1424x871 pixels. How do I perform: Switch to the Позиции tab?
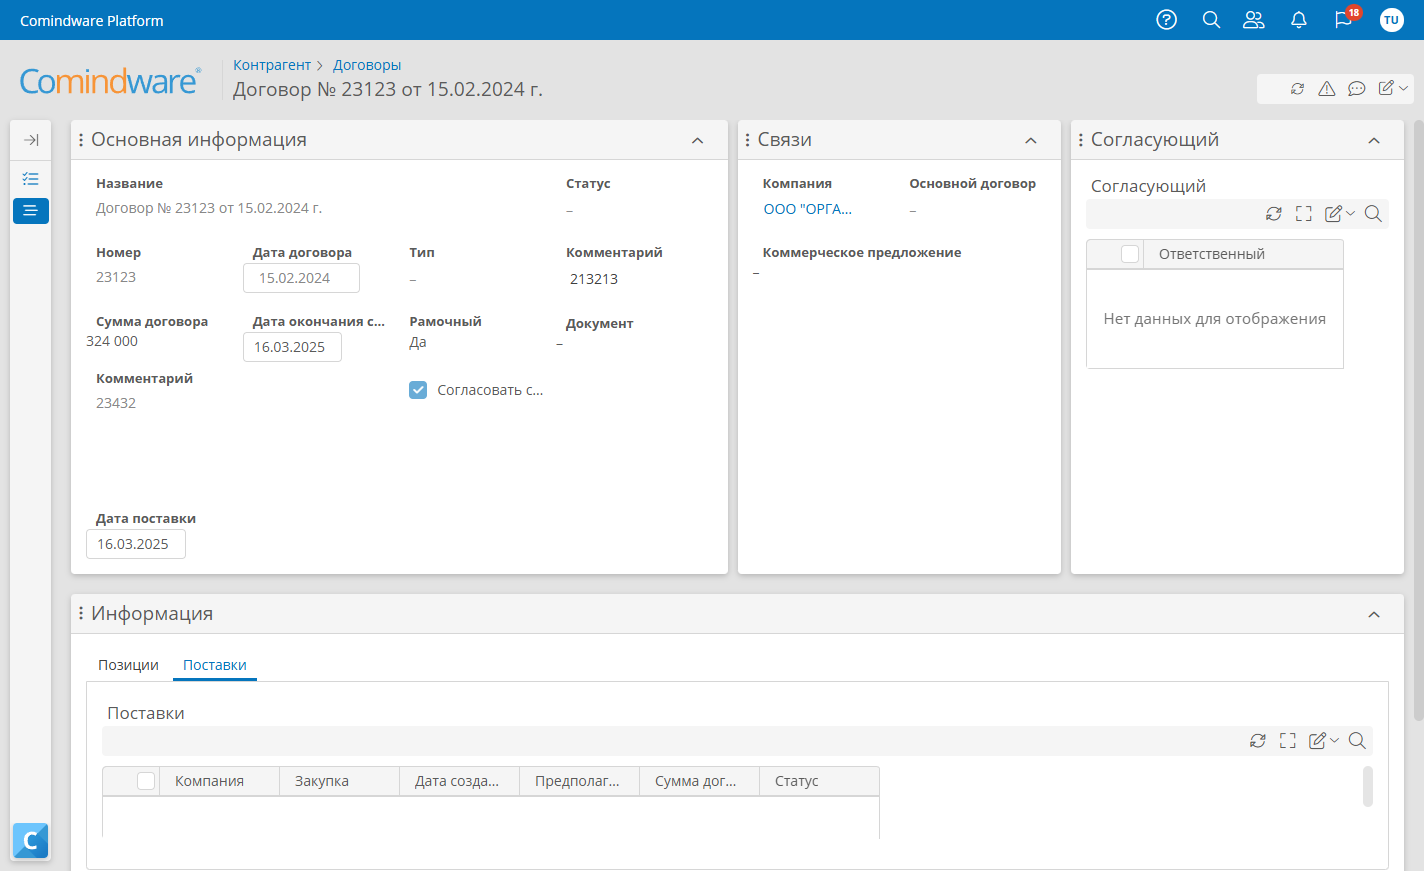click(128, 665)
